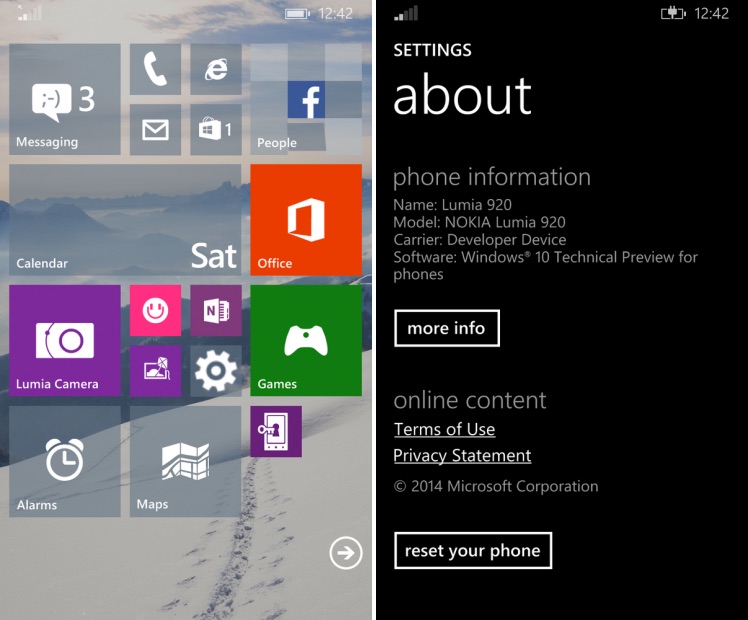This screenshot has width=748, height=620.
Task: Tap the start screen signal bars
Action: coord(29,13)
